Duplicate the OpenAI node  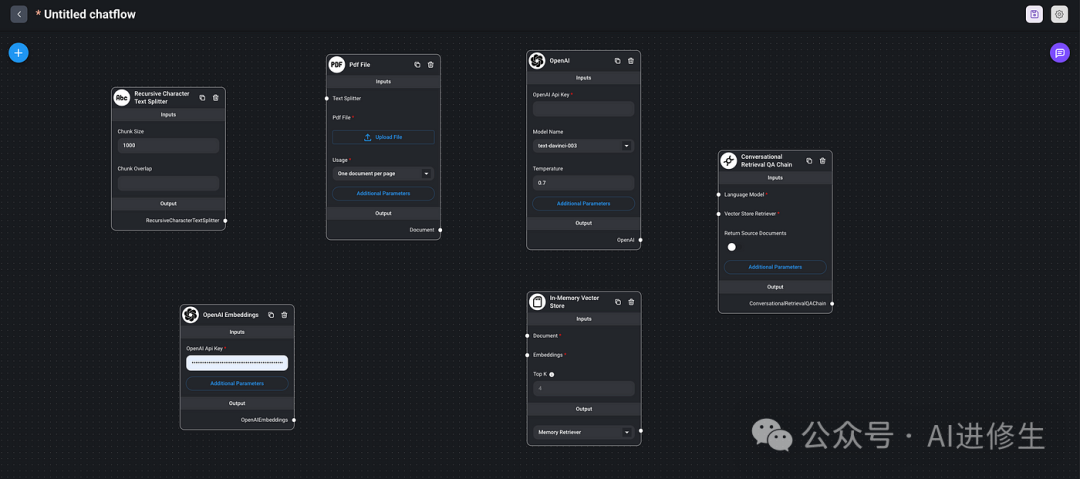pos(617,61)
